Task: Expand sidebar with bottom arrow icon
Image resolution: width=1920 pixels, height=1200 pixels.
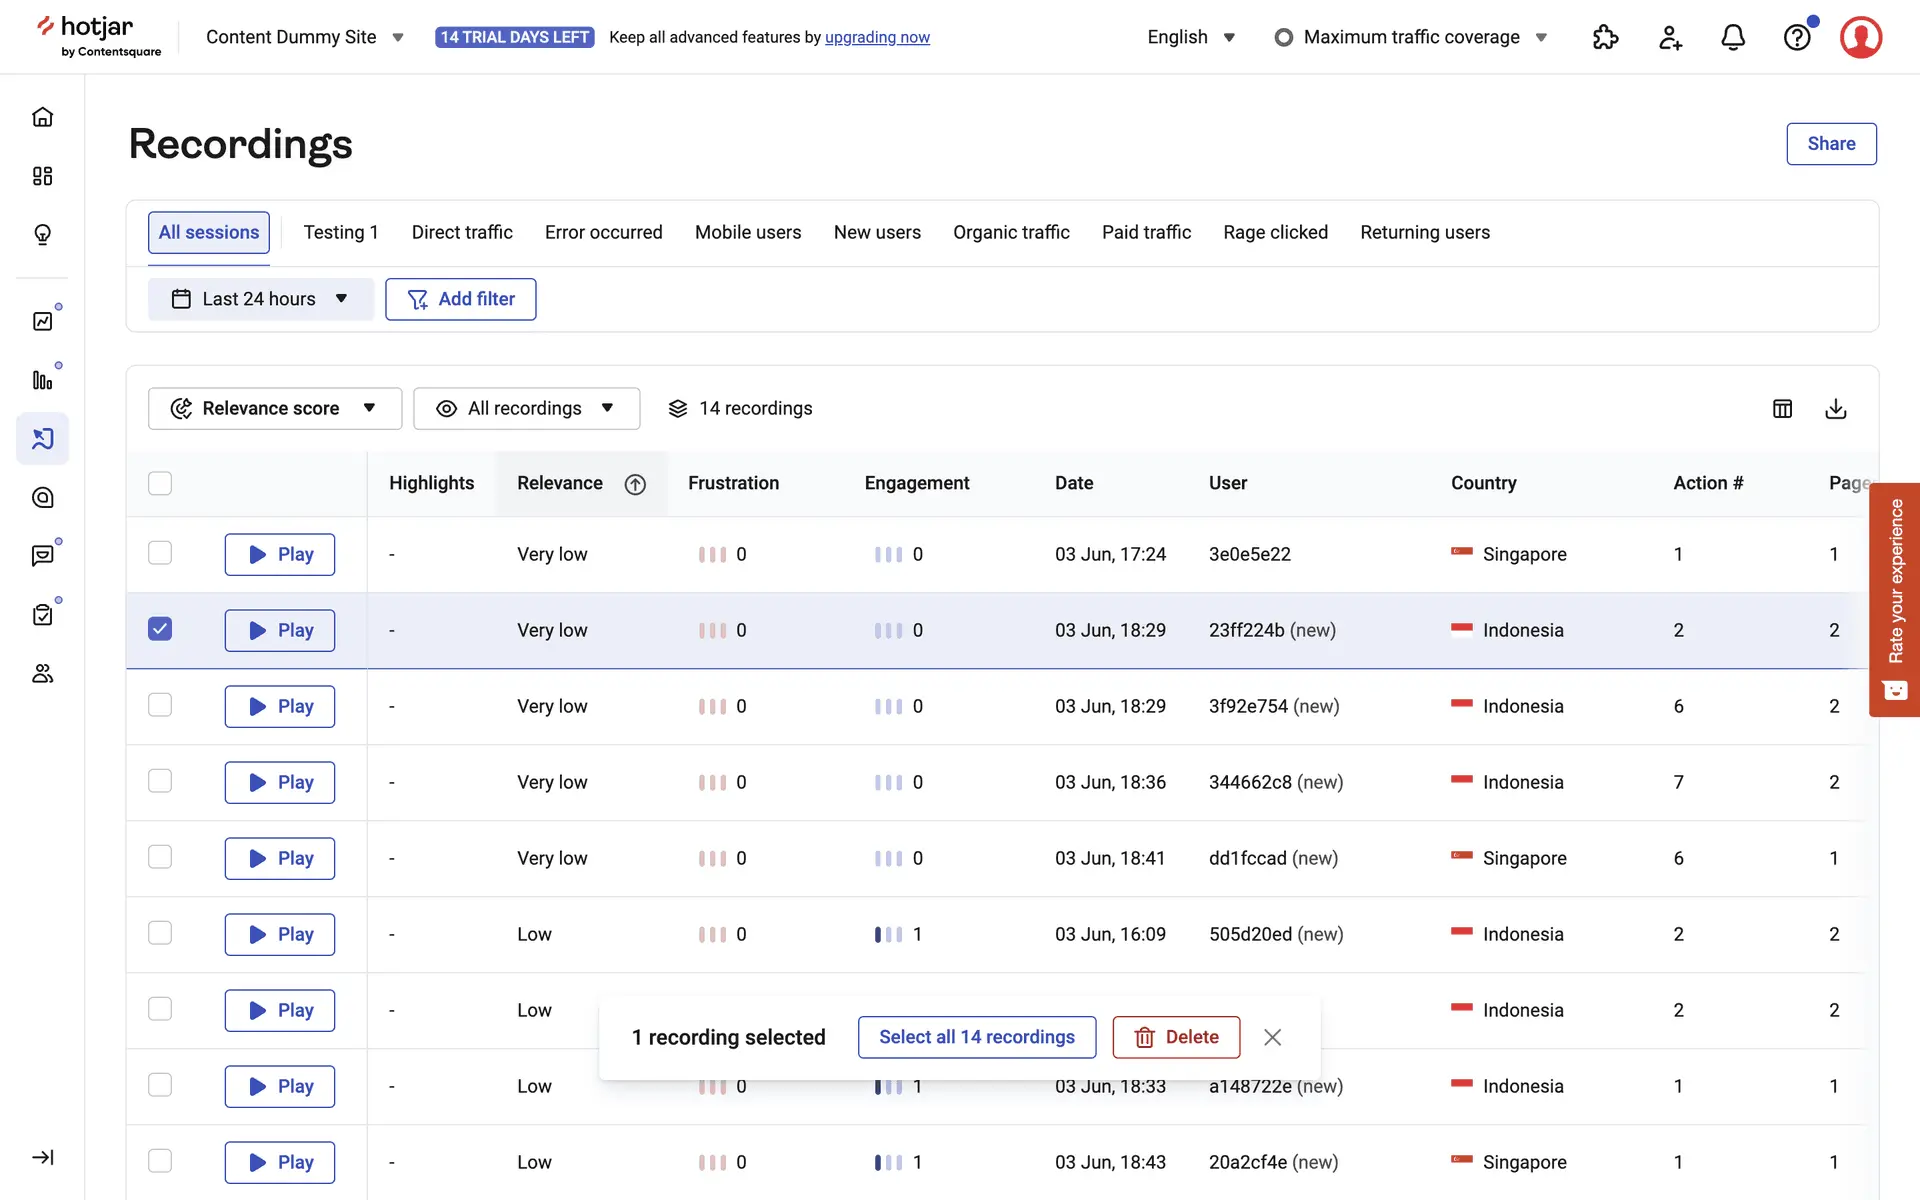Action: click(42, 1157)
